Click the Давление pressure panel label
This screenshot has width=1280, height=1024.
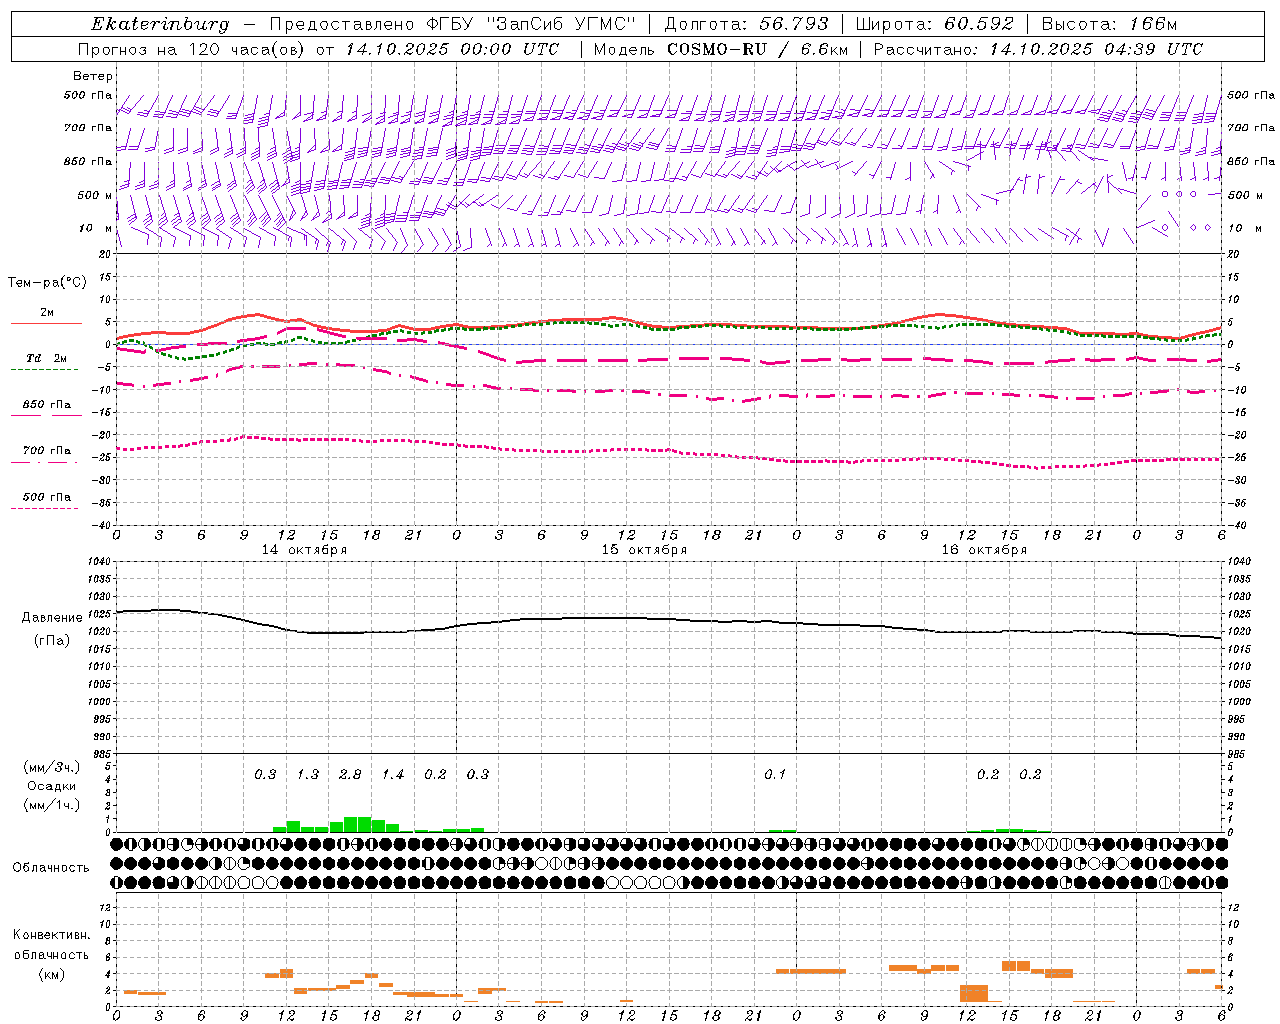click(x=52, y=618)
